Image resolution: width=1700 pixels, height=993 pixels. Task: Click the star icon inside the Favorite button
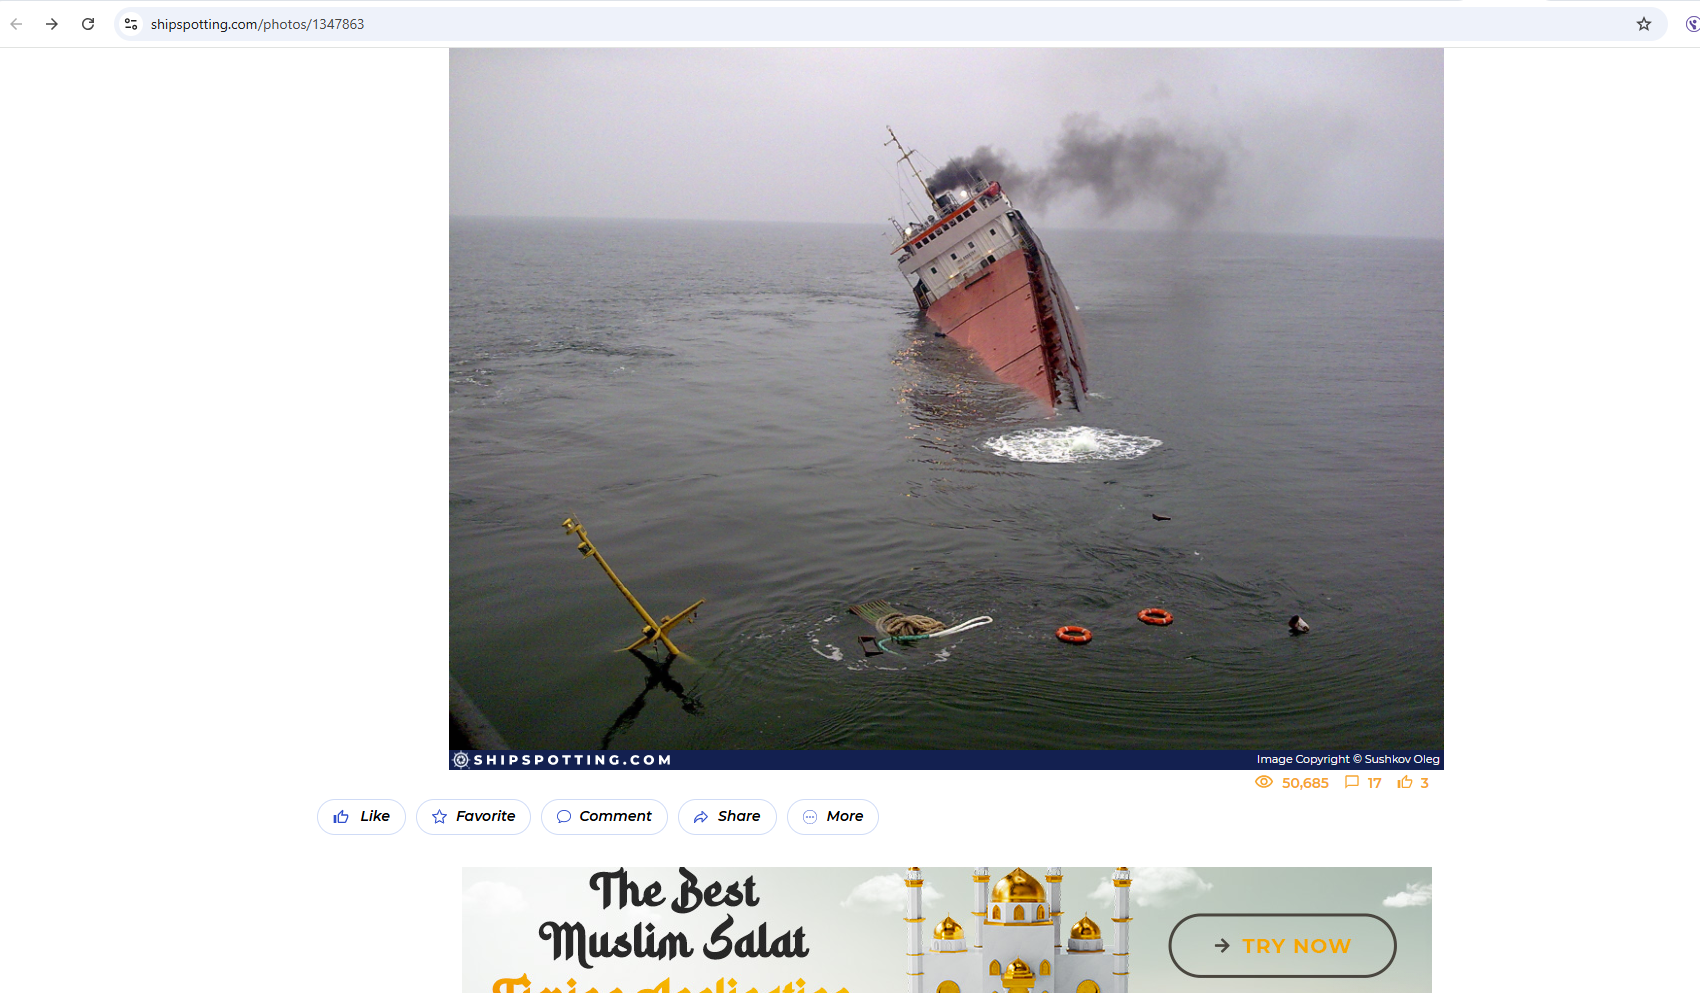[440, 816]
